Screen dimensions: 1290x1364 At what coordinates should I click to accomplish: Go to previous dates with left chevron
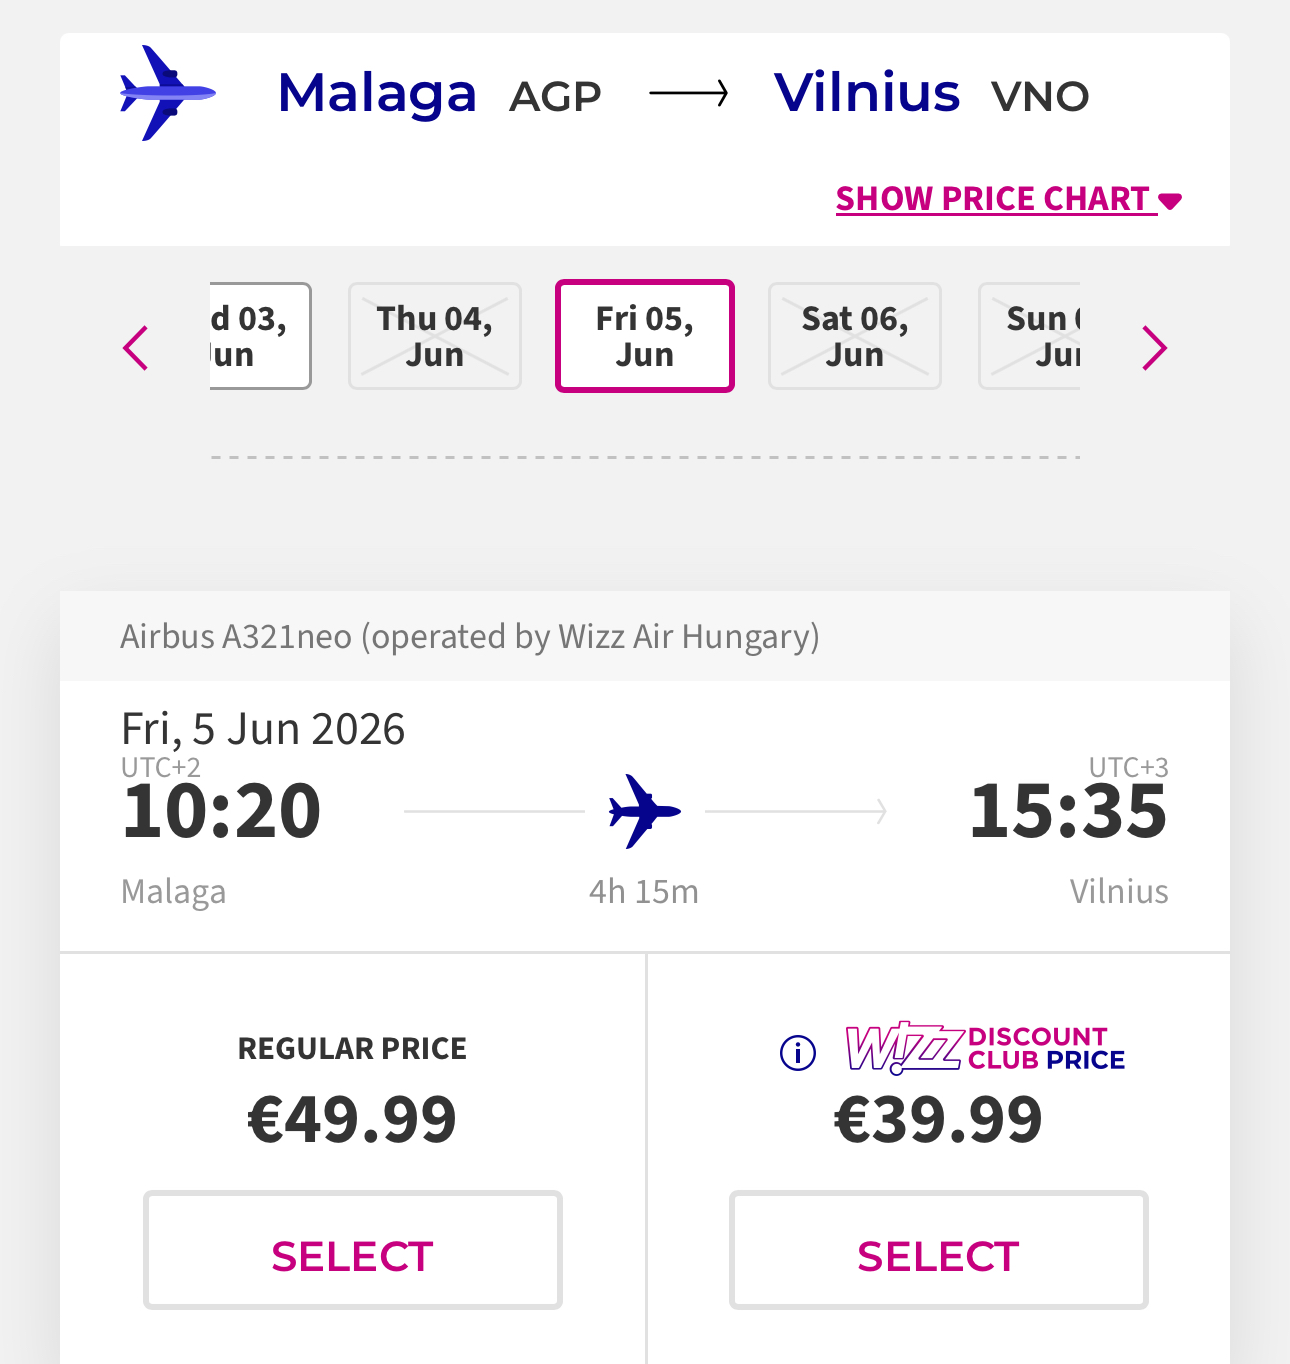136,348
